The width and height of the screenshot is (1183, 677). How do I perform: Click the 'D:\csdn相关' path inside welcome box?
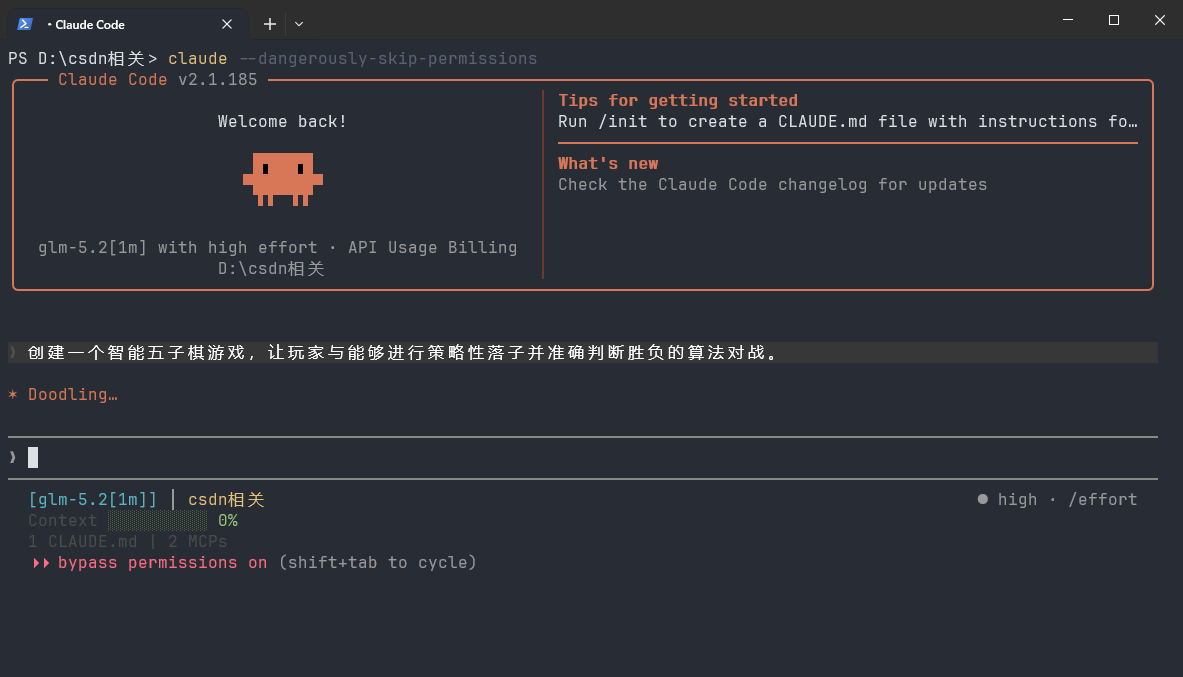coord(271,269)
